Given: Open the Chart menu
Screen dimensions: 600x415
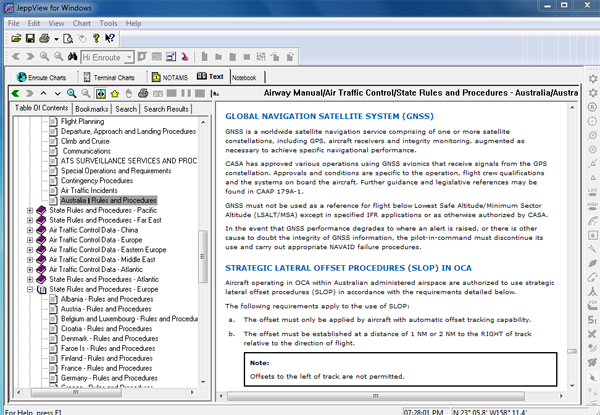Looking at the screenshot, I should pyautogui.click(x=82, y=23).
